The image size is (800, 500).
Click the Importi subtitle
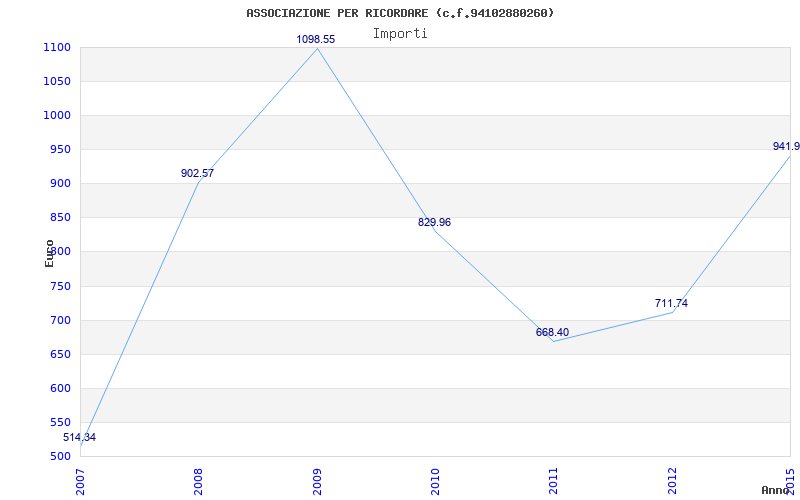coord(400,34)
